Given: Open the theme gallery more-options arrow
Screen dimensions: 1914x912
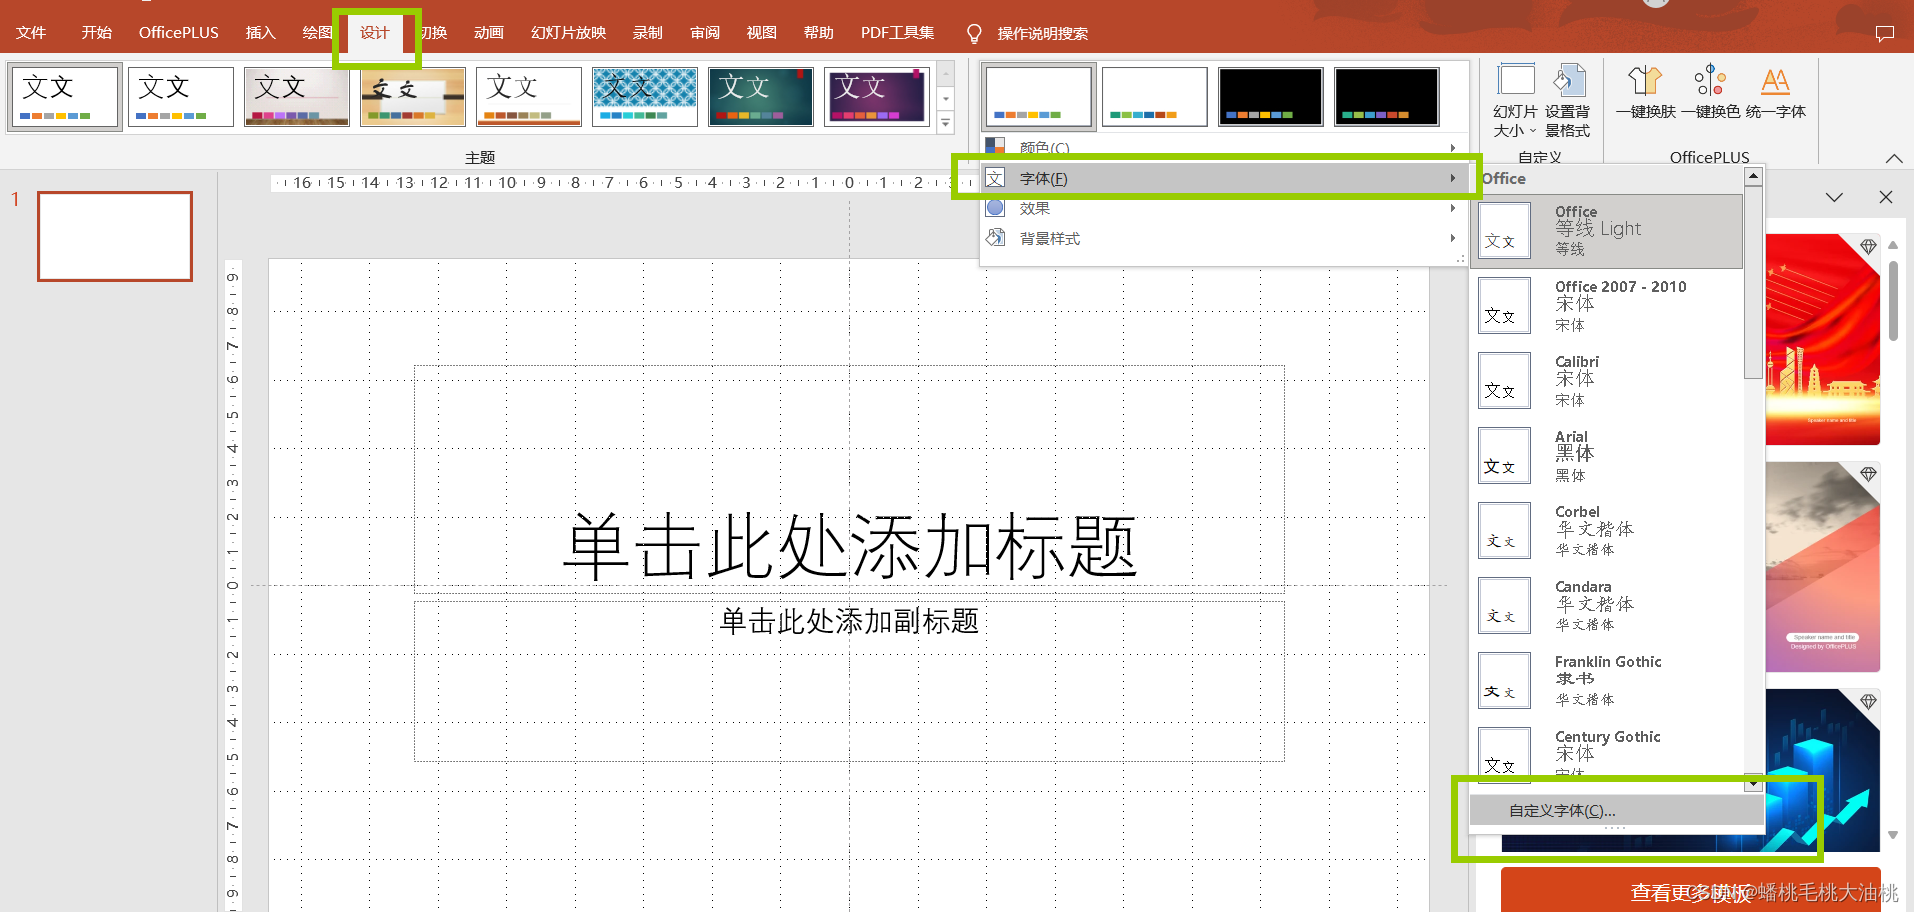Looking at the screenshot, I should (945, 122).
